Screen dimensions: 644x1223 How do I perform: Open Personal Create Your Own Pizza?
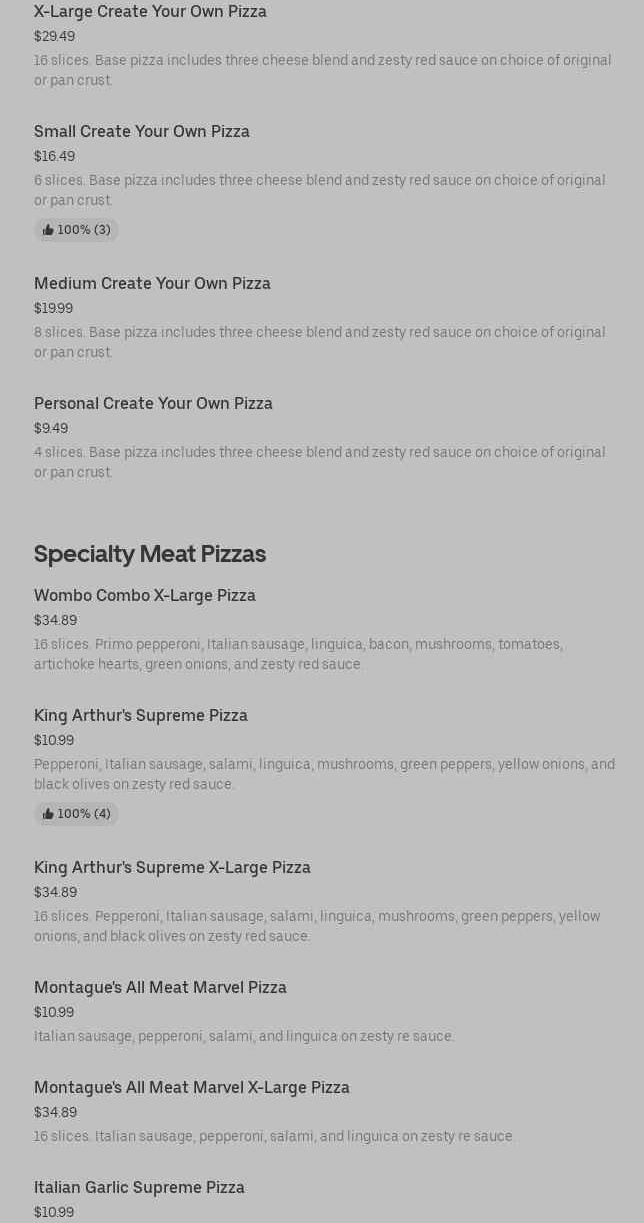(153, 403)
